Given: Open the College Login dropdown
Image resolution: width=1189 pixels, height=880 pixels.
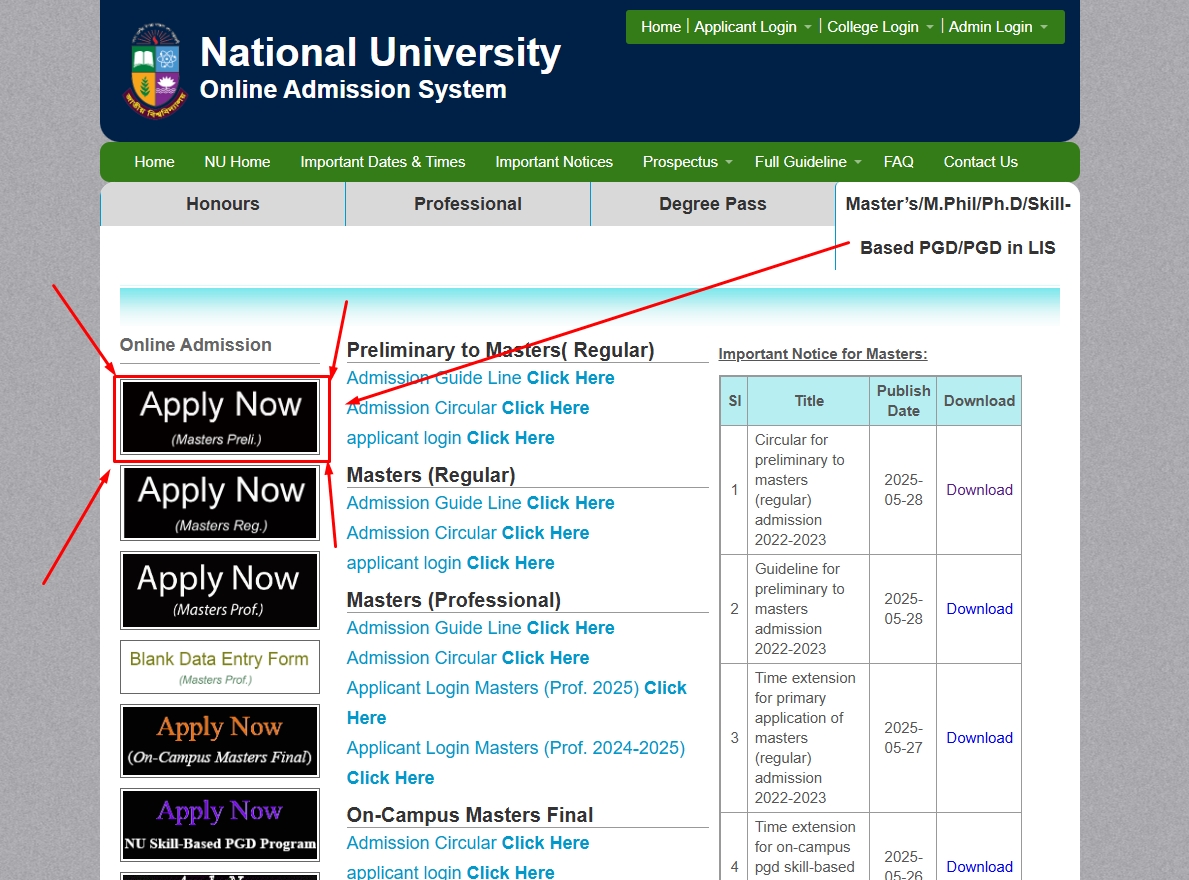Looking at the screenshot, I should [880, 27].
